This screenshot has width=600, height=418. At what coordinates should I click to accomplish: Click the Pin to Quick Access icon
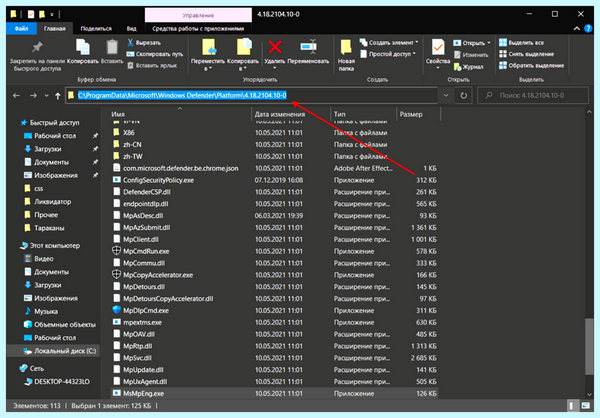pos(37,47)
